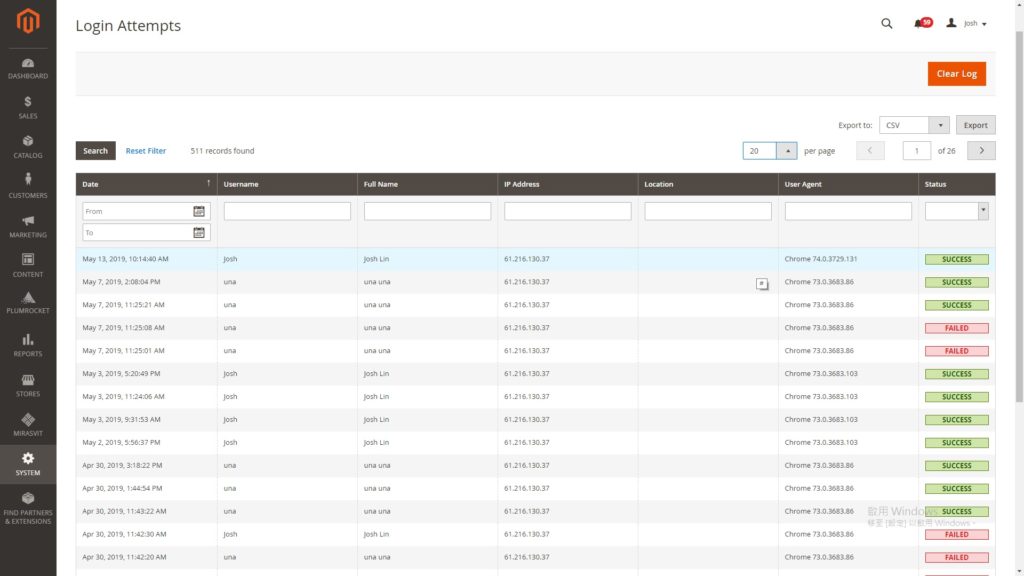Open the From date calendar picker
Screen dimensions: 1024x576
pyautogui.click(x=199, y=211)
